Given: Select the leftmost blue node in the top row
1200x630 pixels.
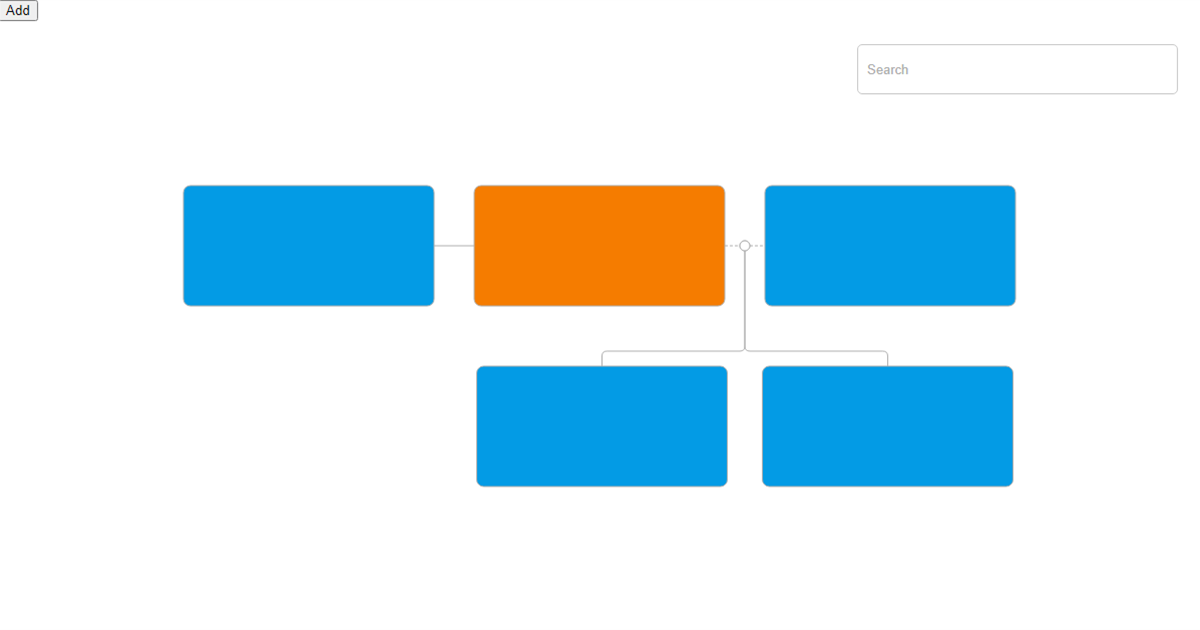Looking at the screenshot, I should point(308,245).
